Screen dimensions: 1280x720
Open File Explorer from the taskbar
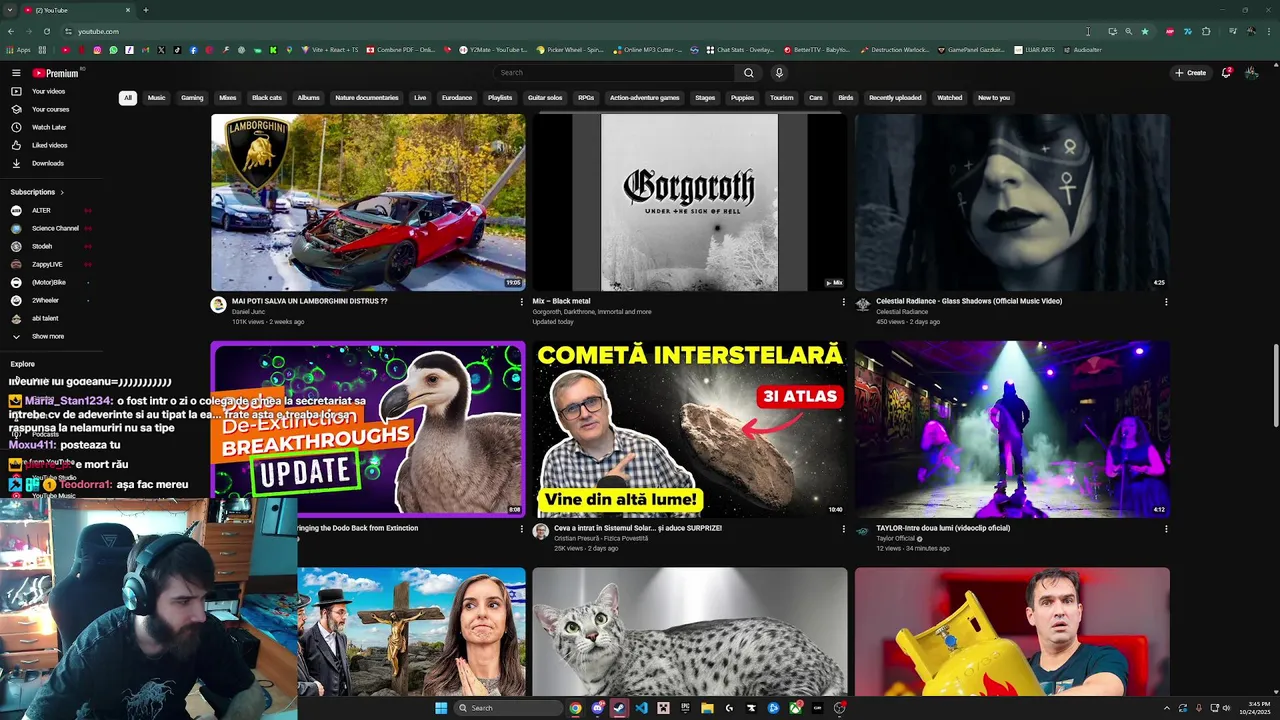point(707,708)
